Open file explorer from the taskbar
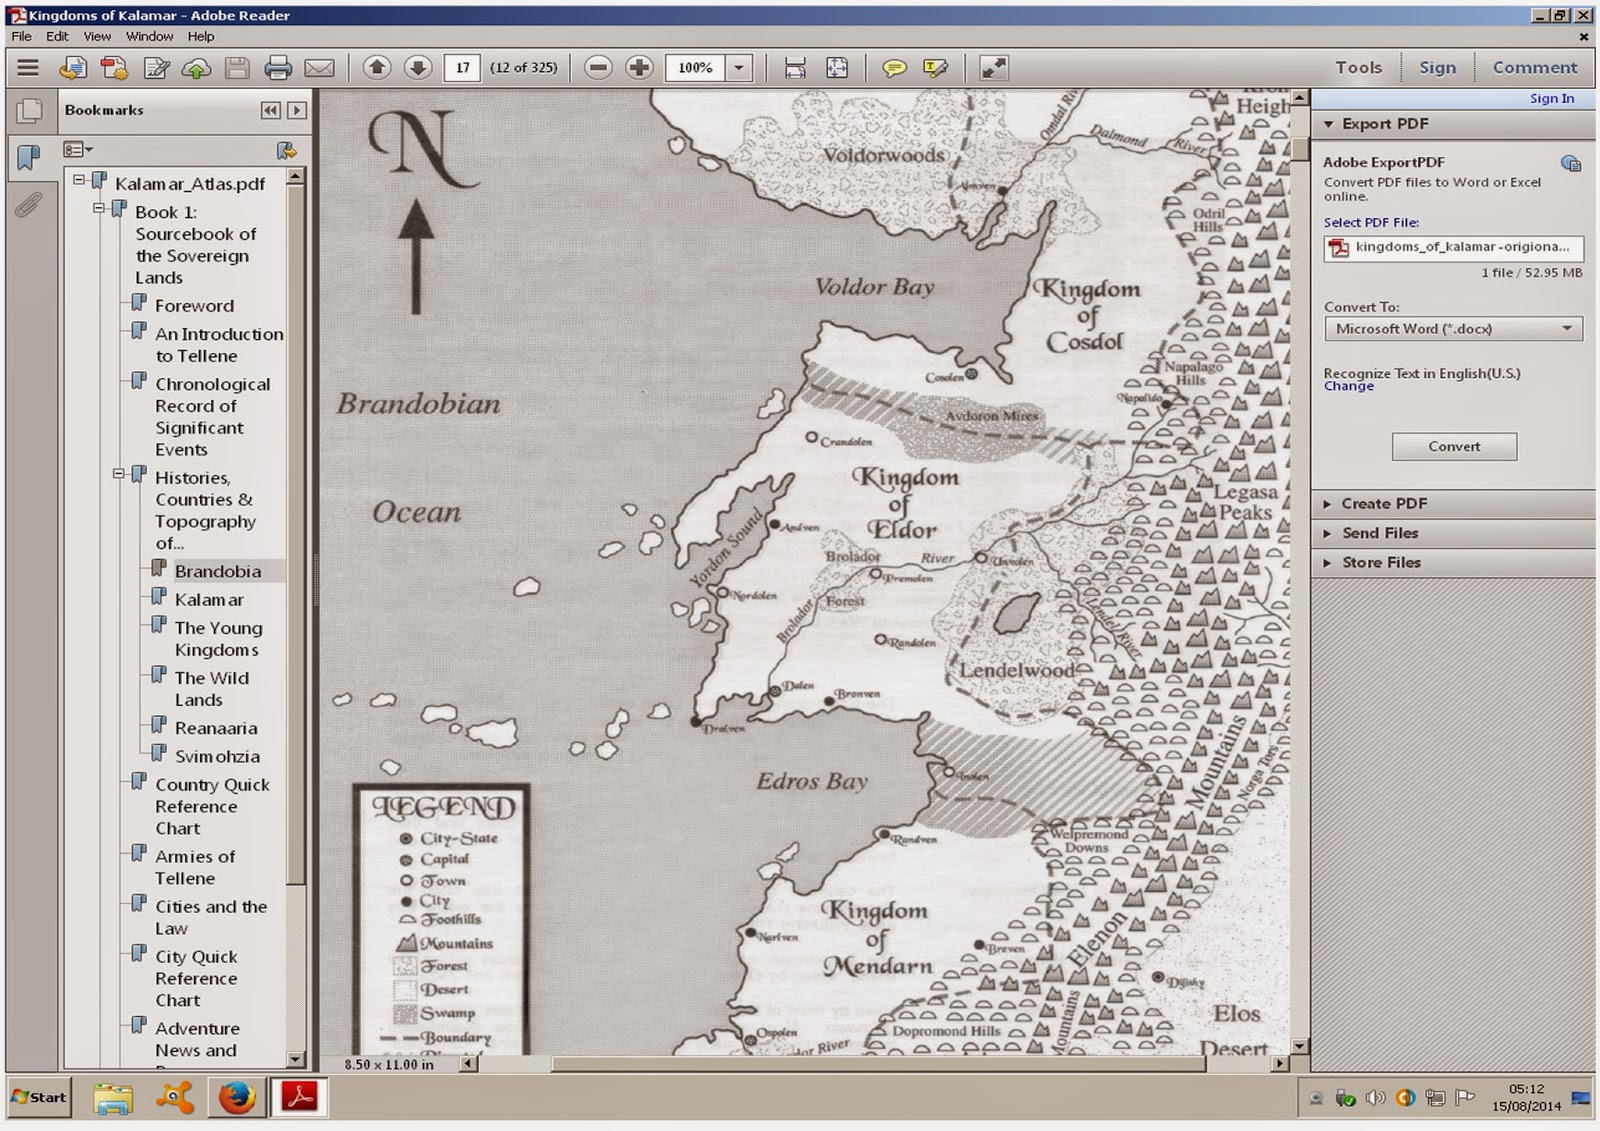The image size is (1600, 1131). (113, 1097)
